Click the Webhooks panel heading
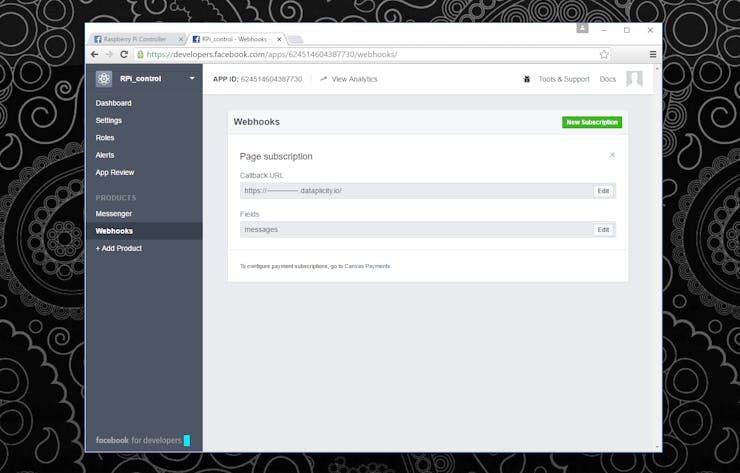 (257, 122)
